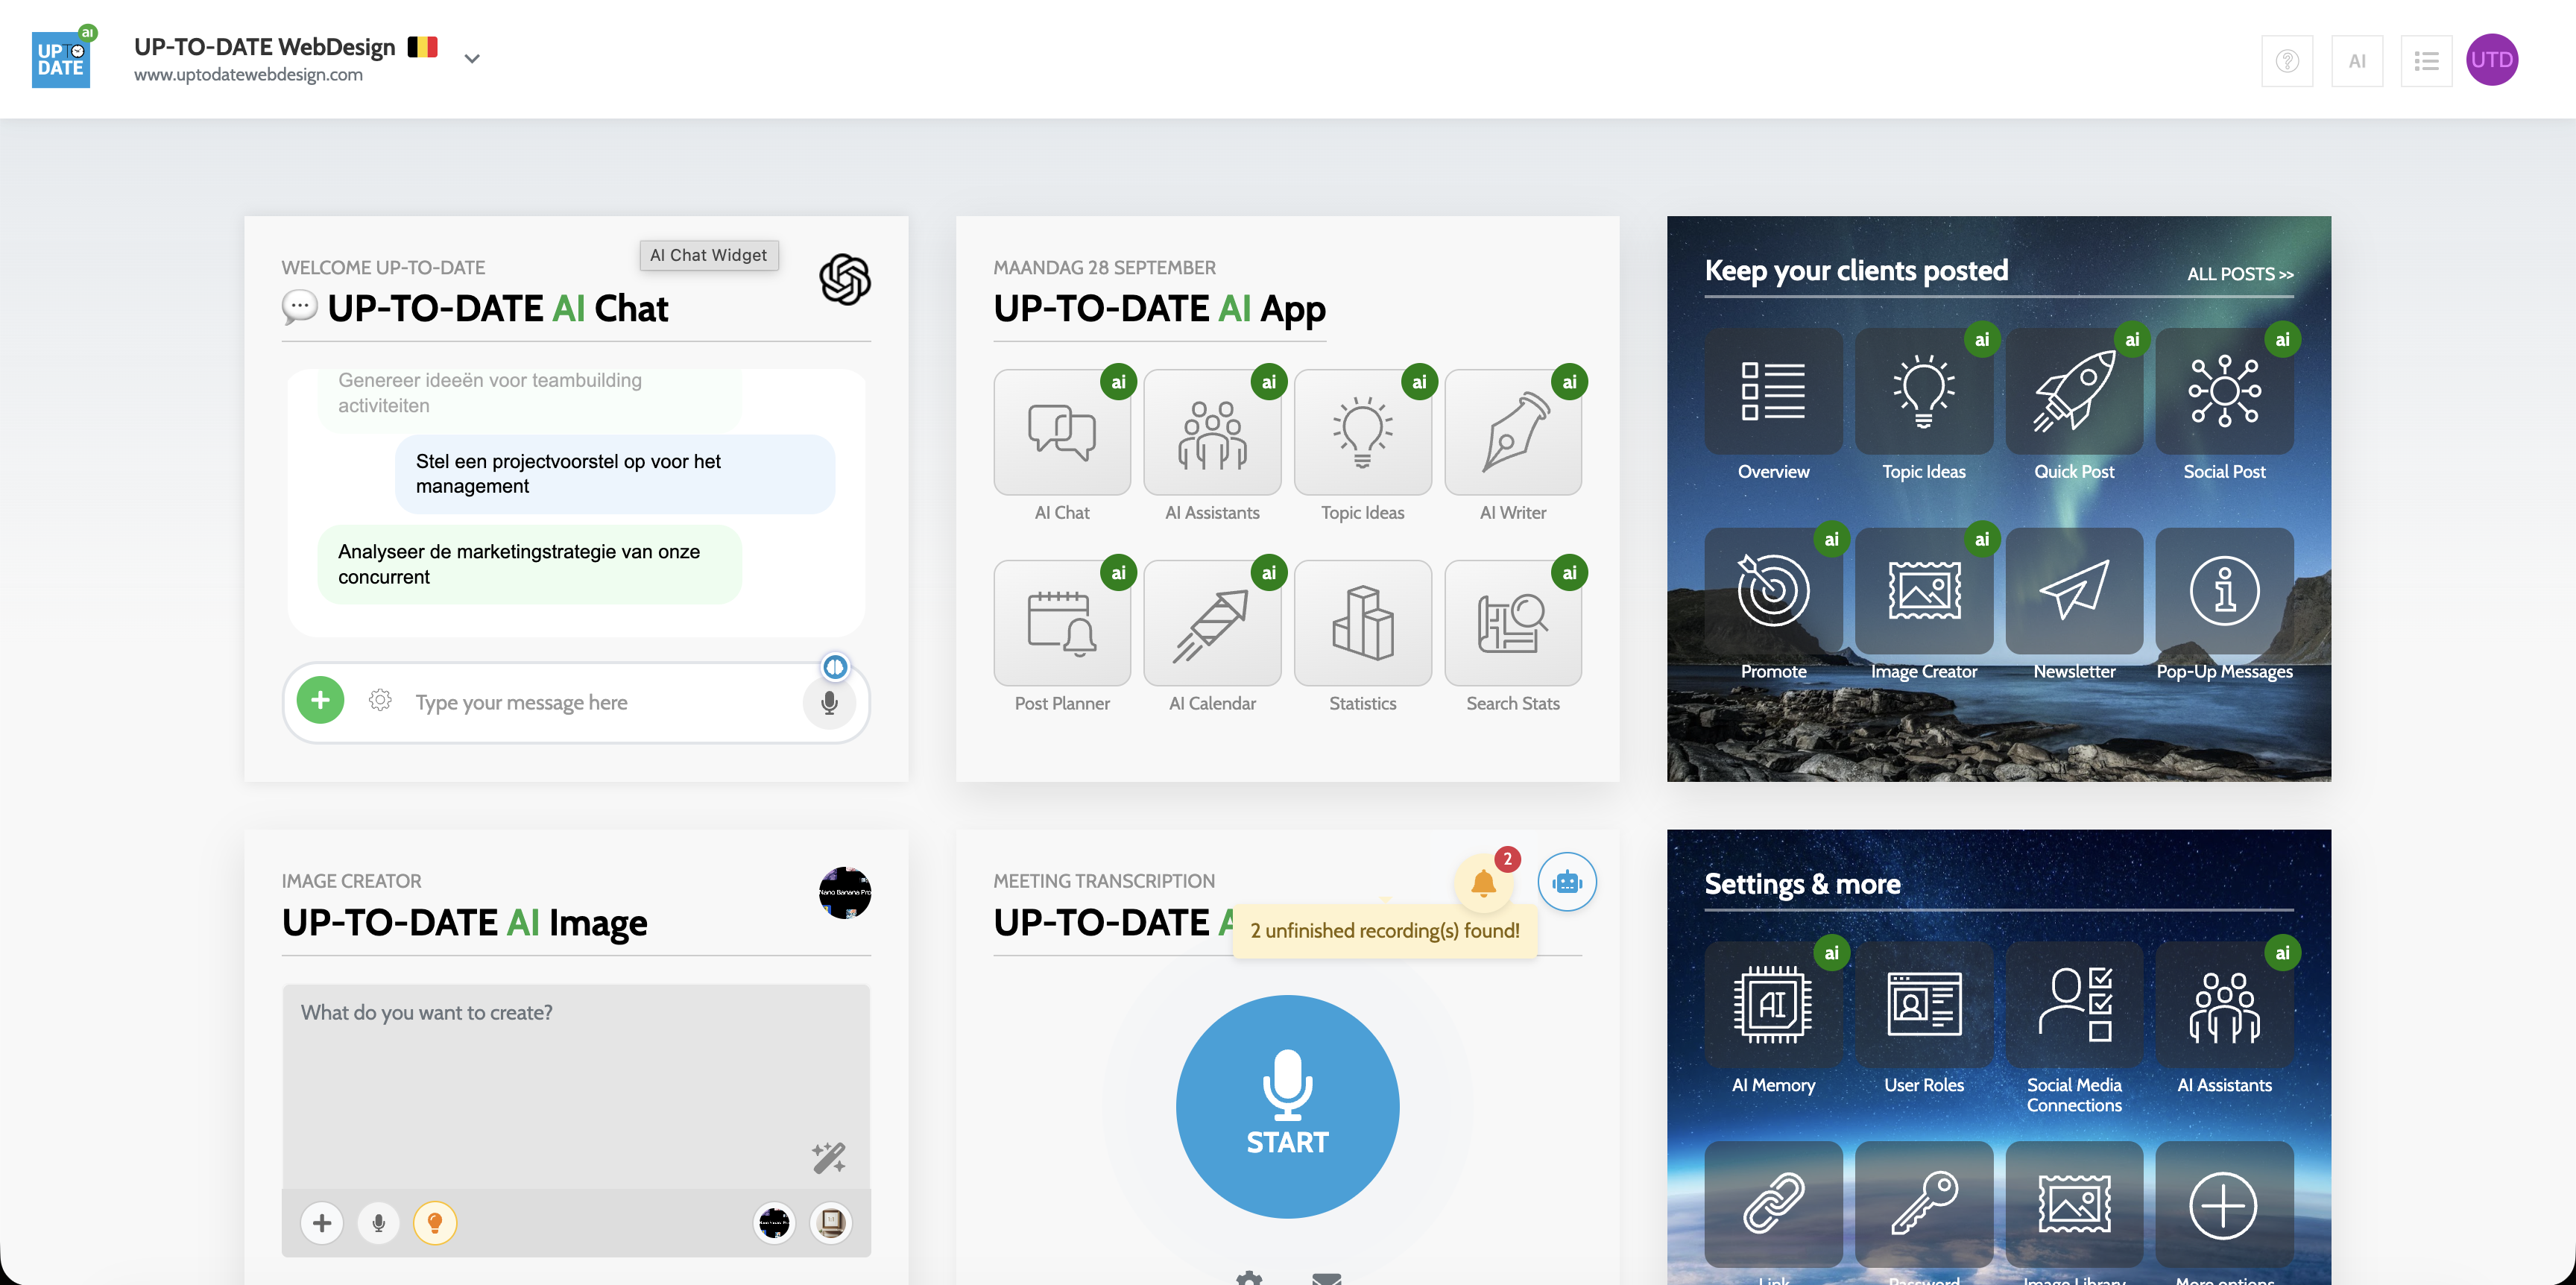Open AI Assistants tile under Settings & more

2224,1005
